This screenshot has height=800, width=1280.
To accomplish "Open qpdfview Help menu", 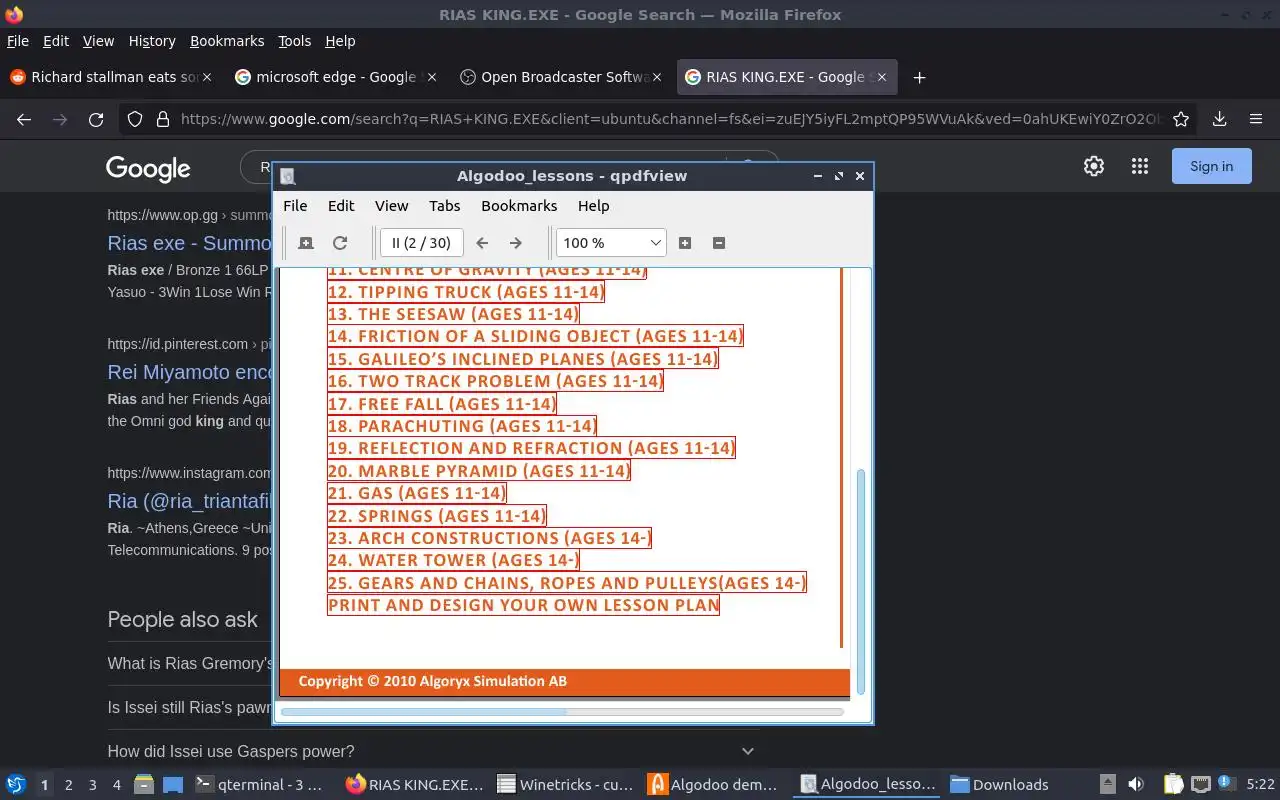I will click(x=593, y=206).
